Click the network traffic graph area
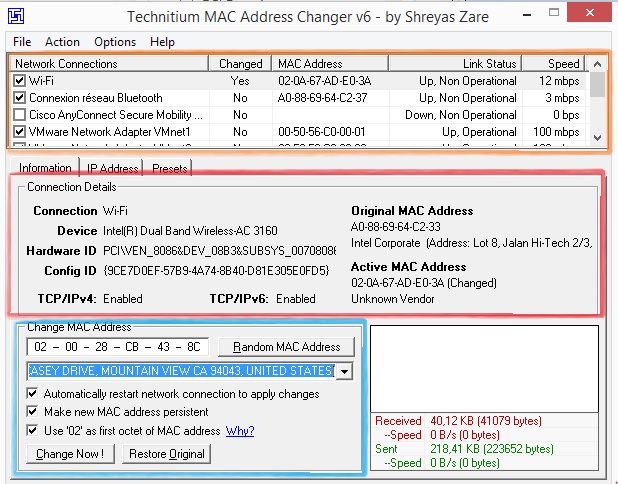Image resolution: width=618 pixels, height=484 pixels. coord(484,369)
